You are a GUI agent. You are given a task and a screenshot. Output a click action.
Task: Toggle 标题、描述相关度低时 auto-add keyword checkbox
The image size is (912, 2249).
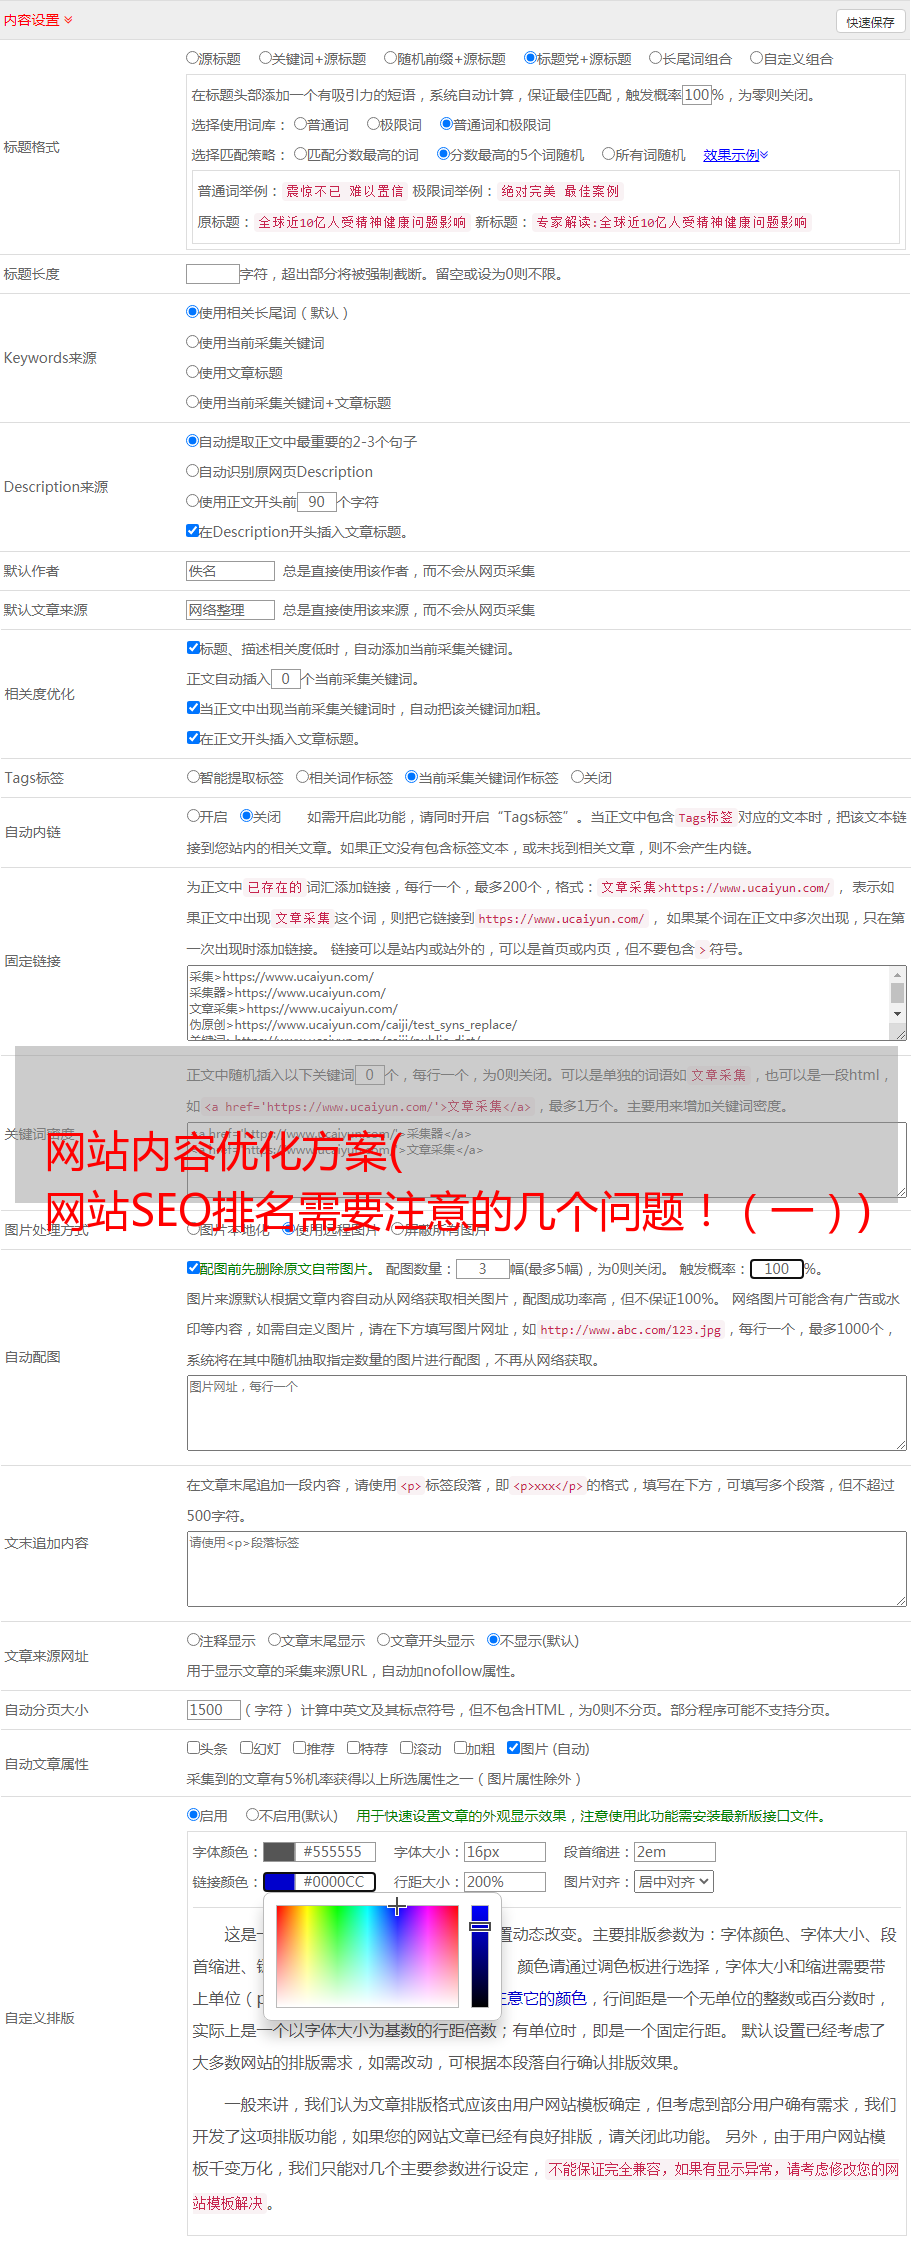[194, 648]
